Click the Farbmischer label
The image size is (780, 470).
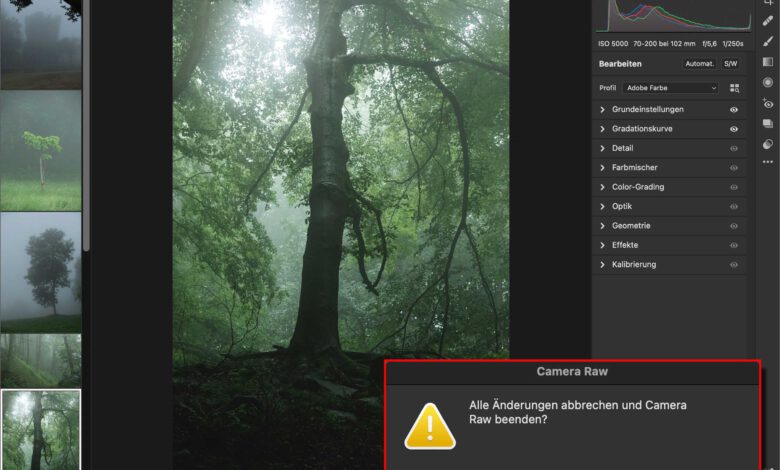[635, 168]
